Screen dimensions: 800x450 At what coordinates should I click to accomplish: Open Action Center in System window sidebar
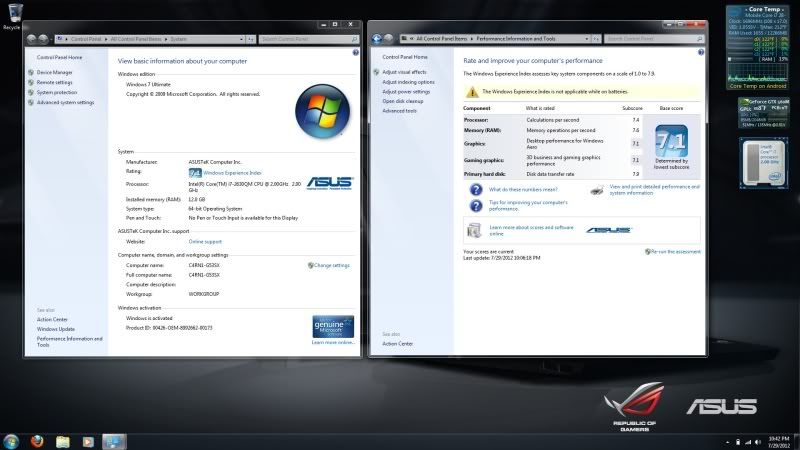coord(52,320)
